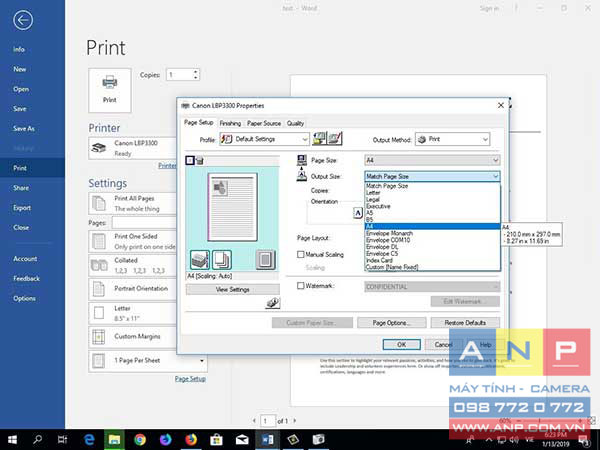Click the page preview thumbnail in Canon dialog
The height and width of the screenshot is (450, 600).
click(232, 207)
